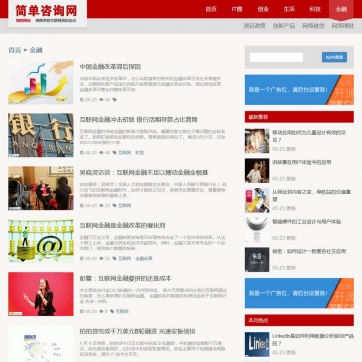
Task: Open the bar chart thumbnail of the first article
Action: pyautogui.click(x=41, y=82)
